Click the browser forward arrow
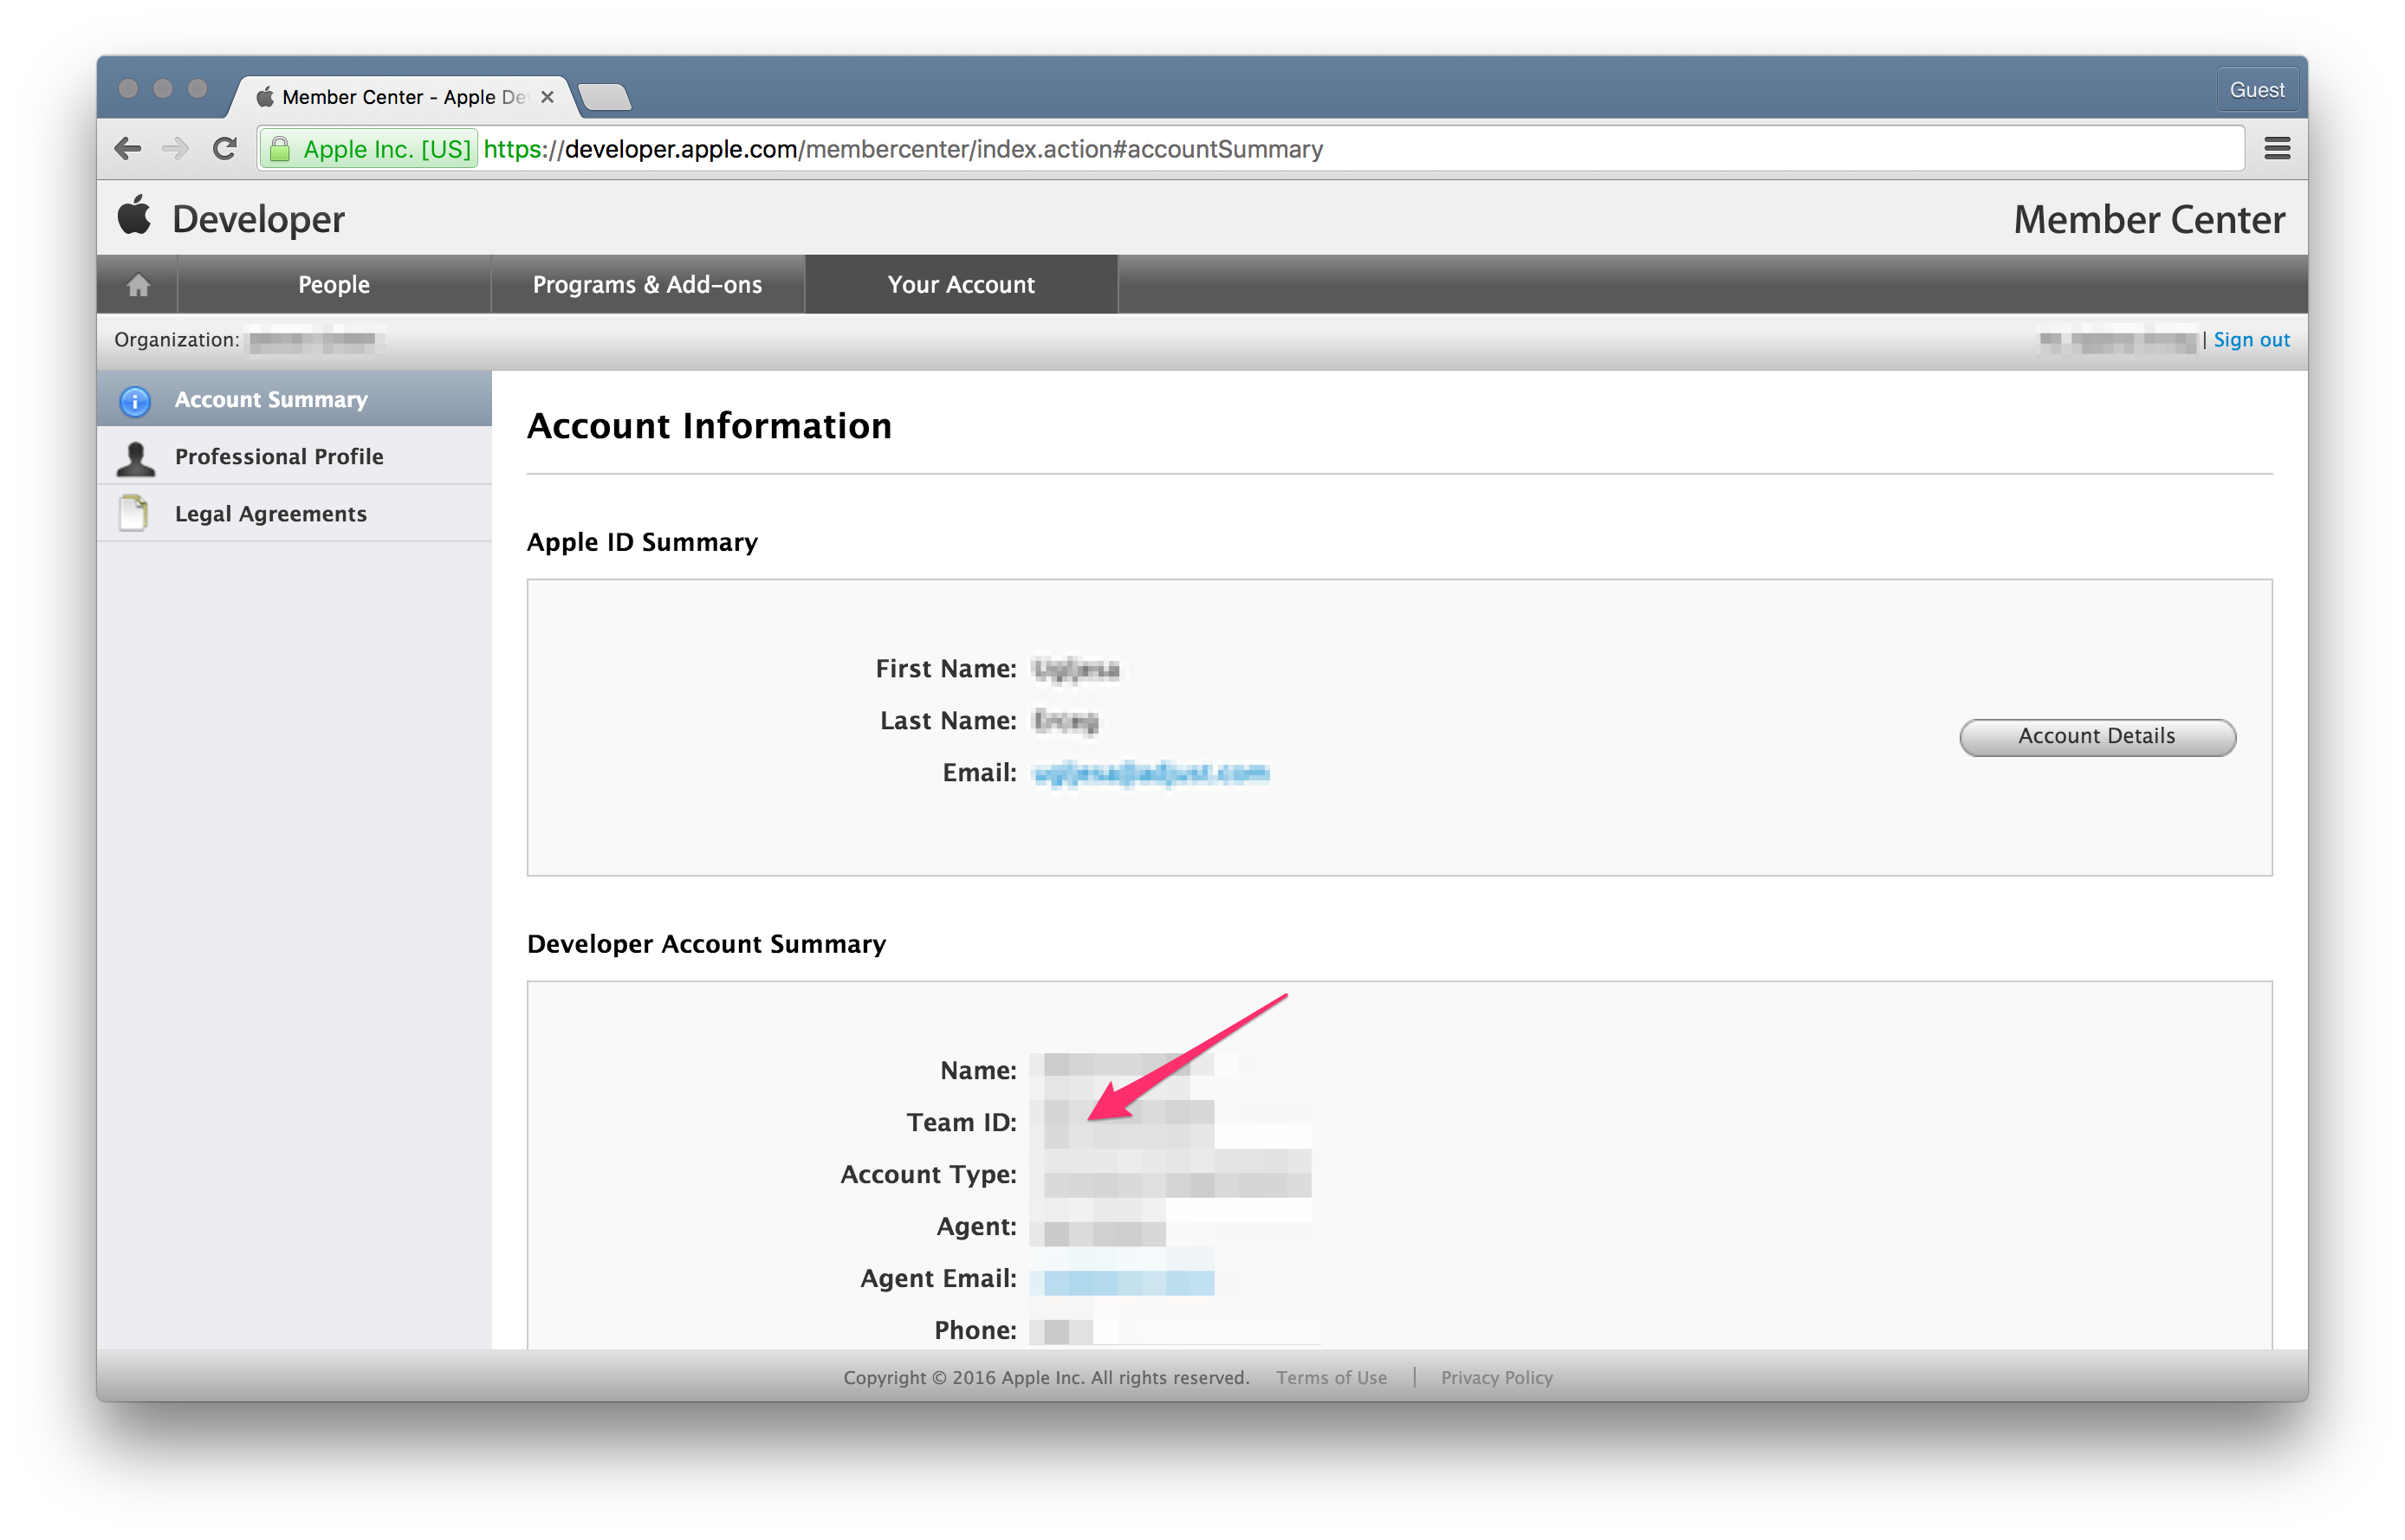The image size is (2405, 1540). (175, 149)
